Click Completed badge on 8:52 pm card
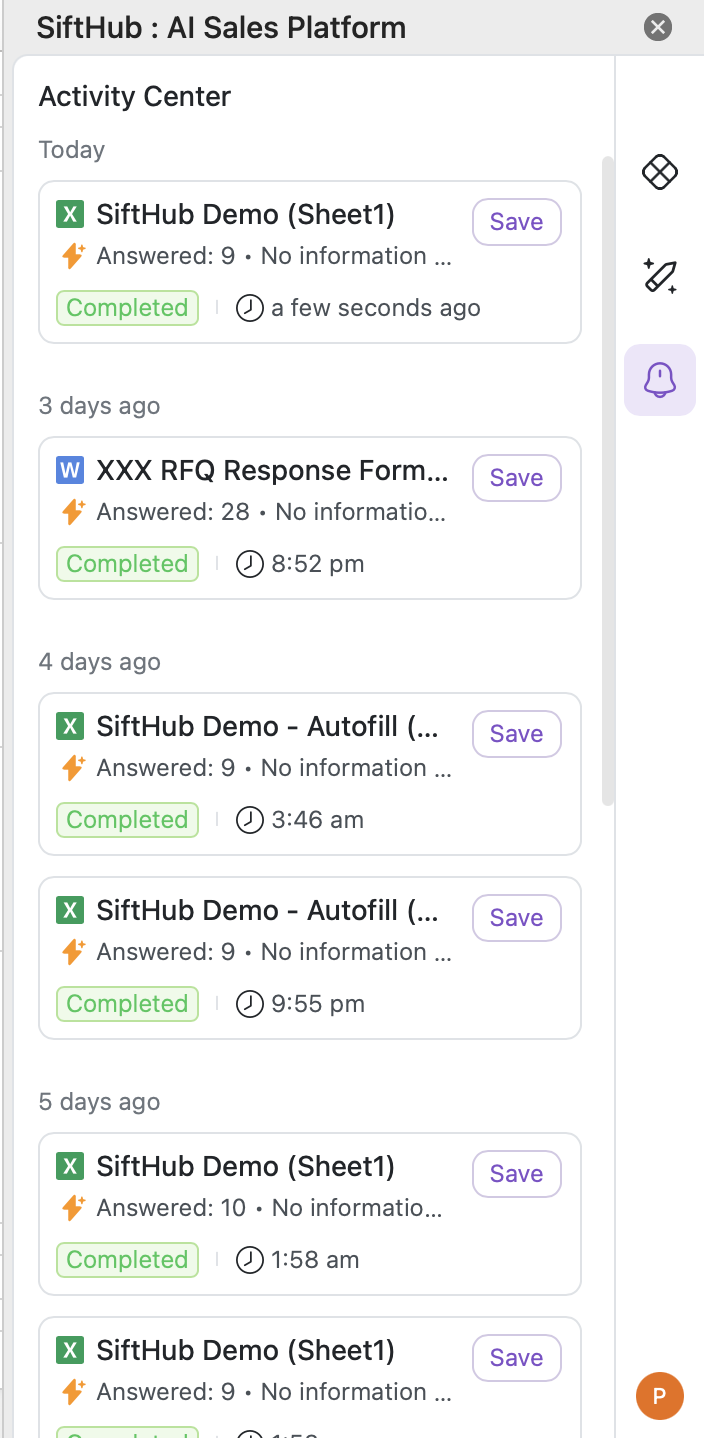 click(127, 564)
